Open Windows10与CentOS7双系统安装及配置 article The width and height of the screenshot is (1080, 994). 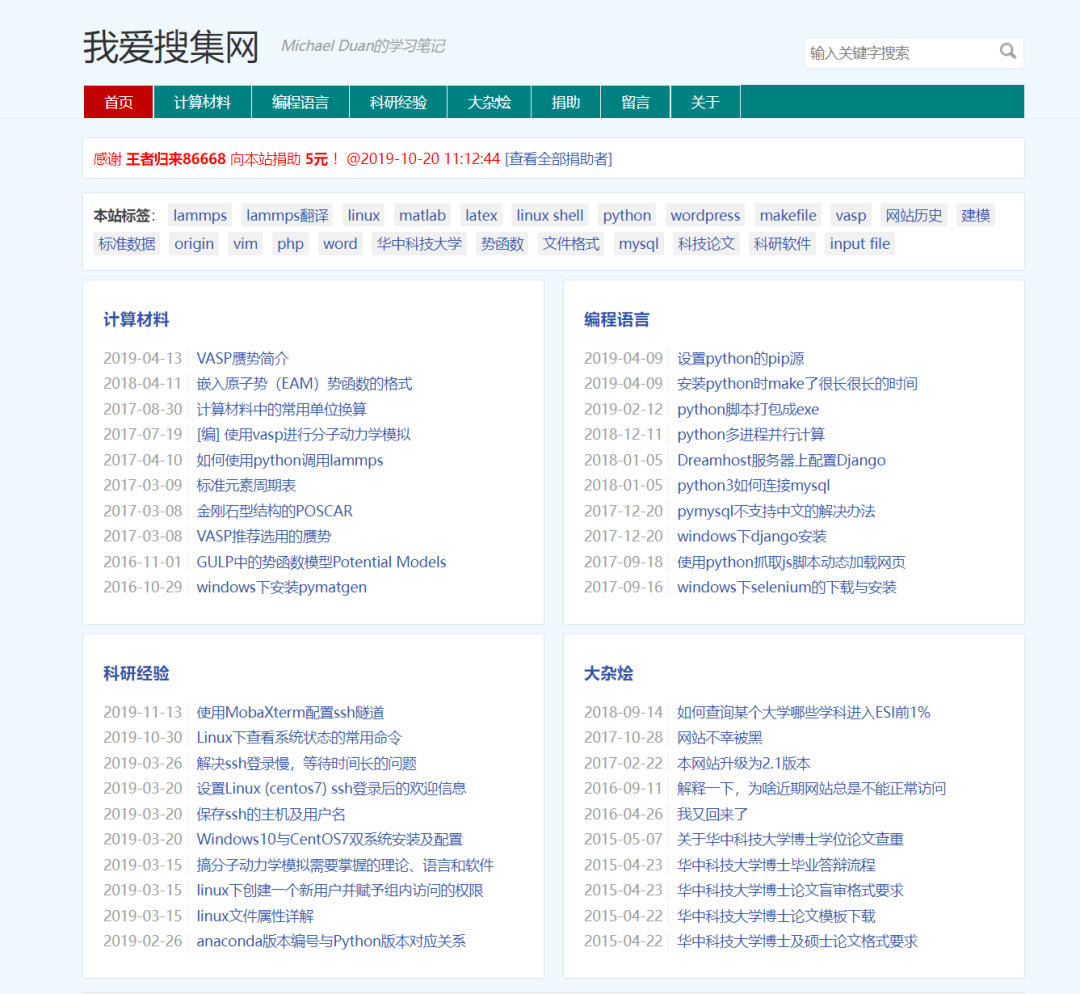(329, 839)
